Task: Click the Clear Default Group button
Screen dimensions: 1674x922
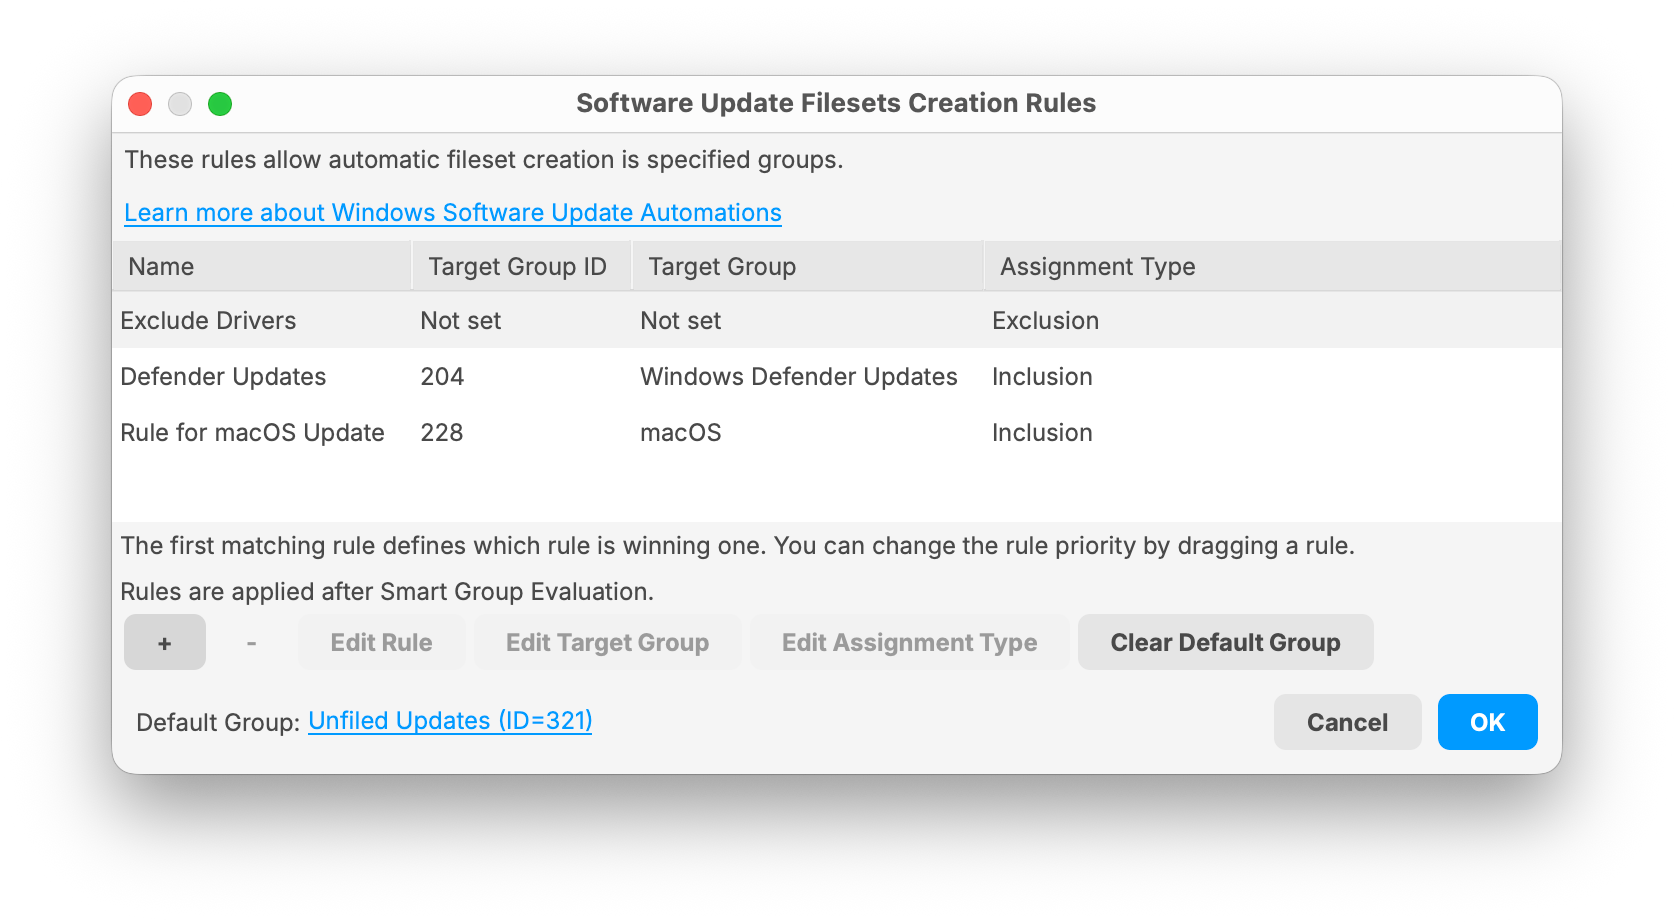Action: 1226,642
